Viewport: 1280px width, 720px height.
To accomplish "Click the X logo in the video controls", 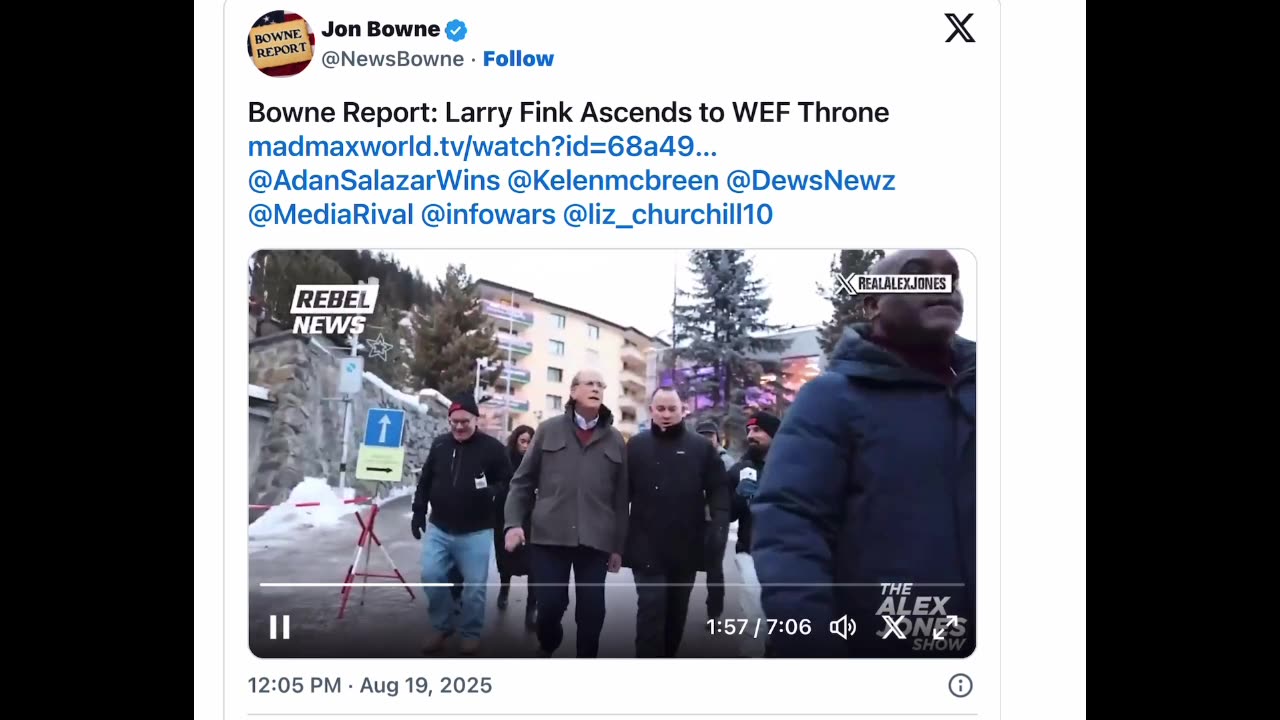I will pyautogui.click(x=894, y=627).
